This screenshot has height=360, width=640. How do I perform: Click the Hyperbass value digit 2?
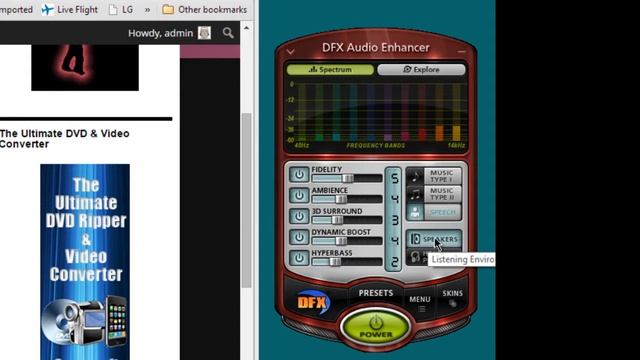[394, 262]
